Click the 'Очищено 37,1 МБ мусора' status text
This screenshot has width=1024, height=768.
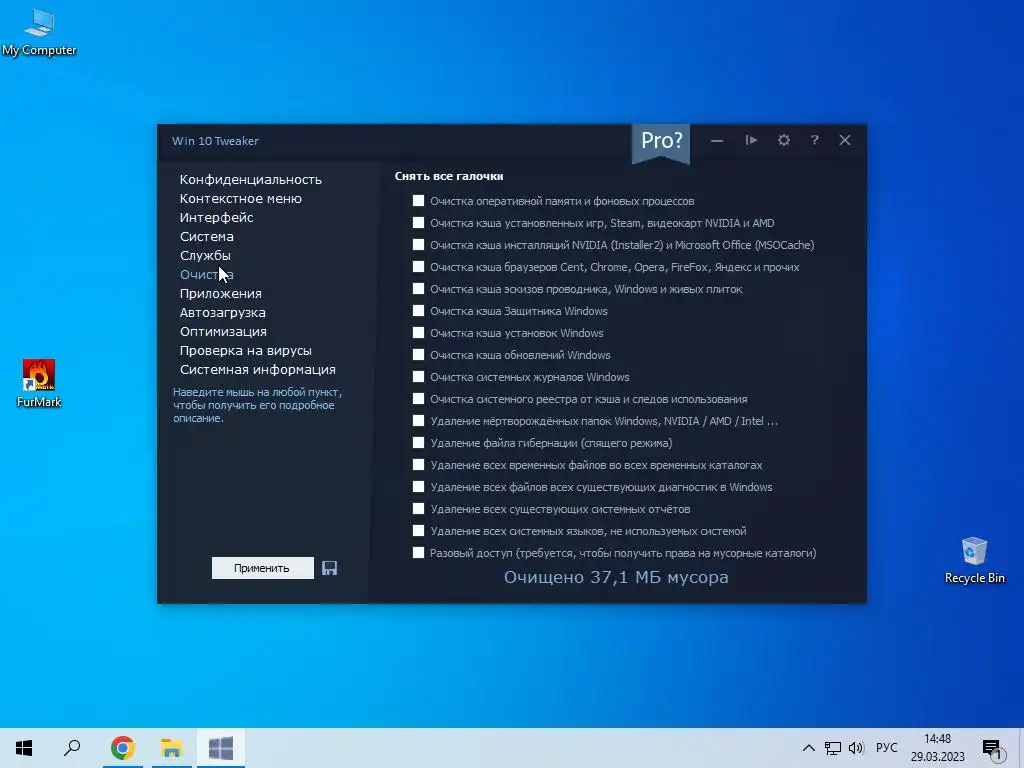616,577
